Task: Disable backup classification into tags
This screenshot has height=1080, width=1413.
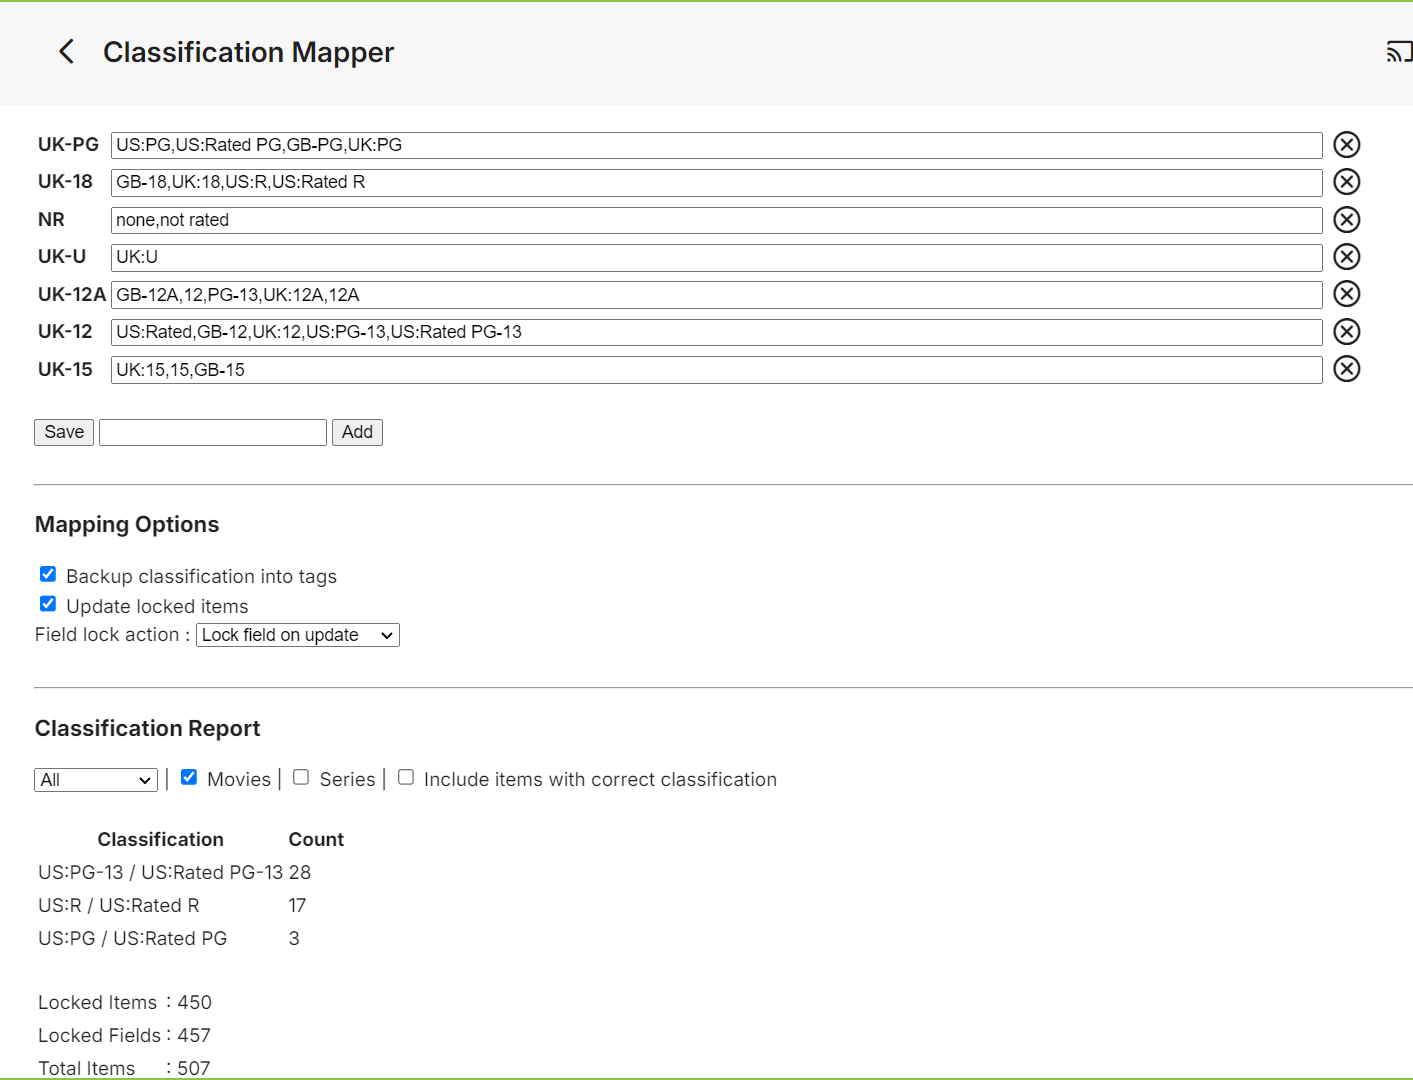Action: [x=47, y=573]
